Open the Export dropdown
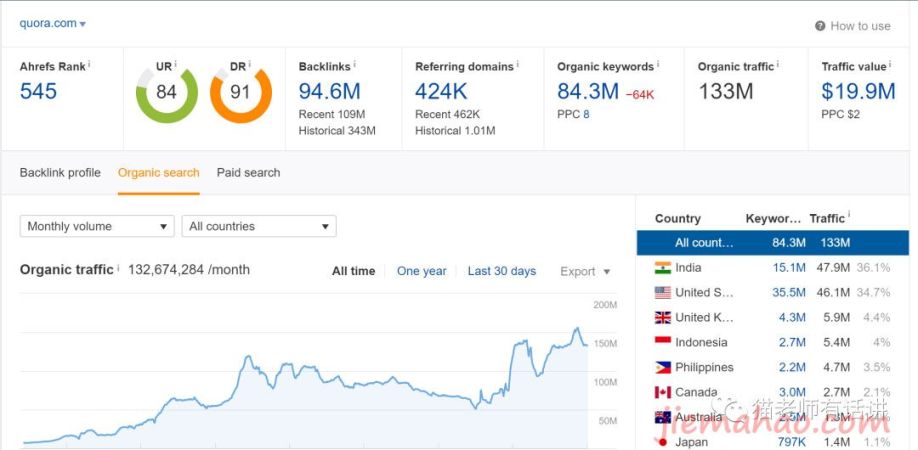Image resolution: width=918 pixels, height=450 pixels. tap(585, 272)
